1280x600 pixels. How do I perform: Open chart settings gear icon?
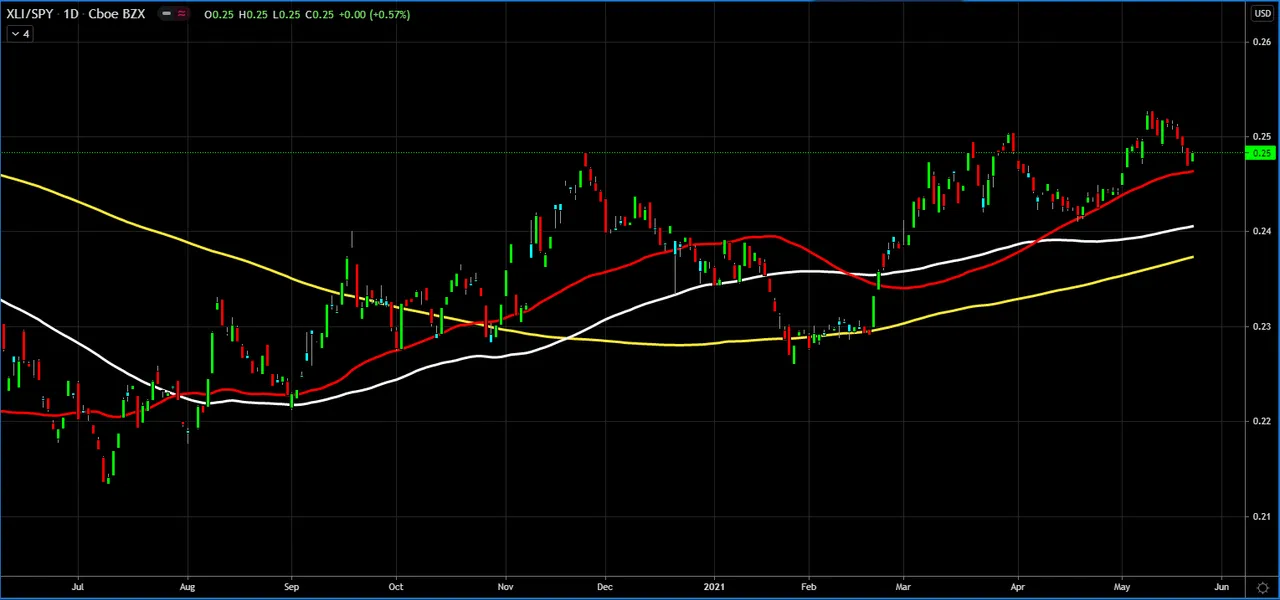tap(1262, 588)
